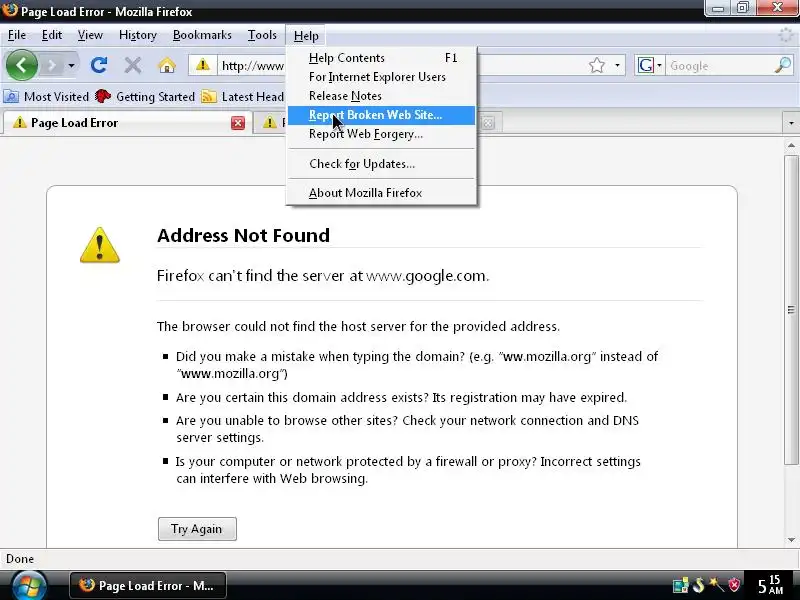Bookmark this page with the star icon
The width and height of the screenshot is (800, 600).
(597, 66)
